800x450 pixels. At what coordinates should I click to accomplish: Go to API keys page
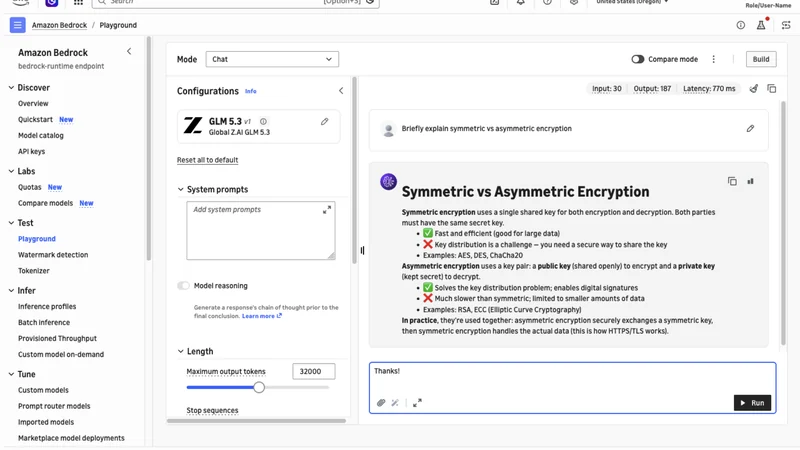tap(32, 152)
